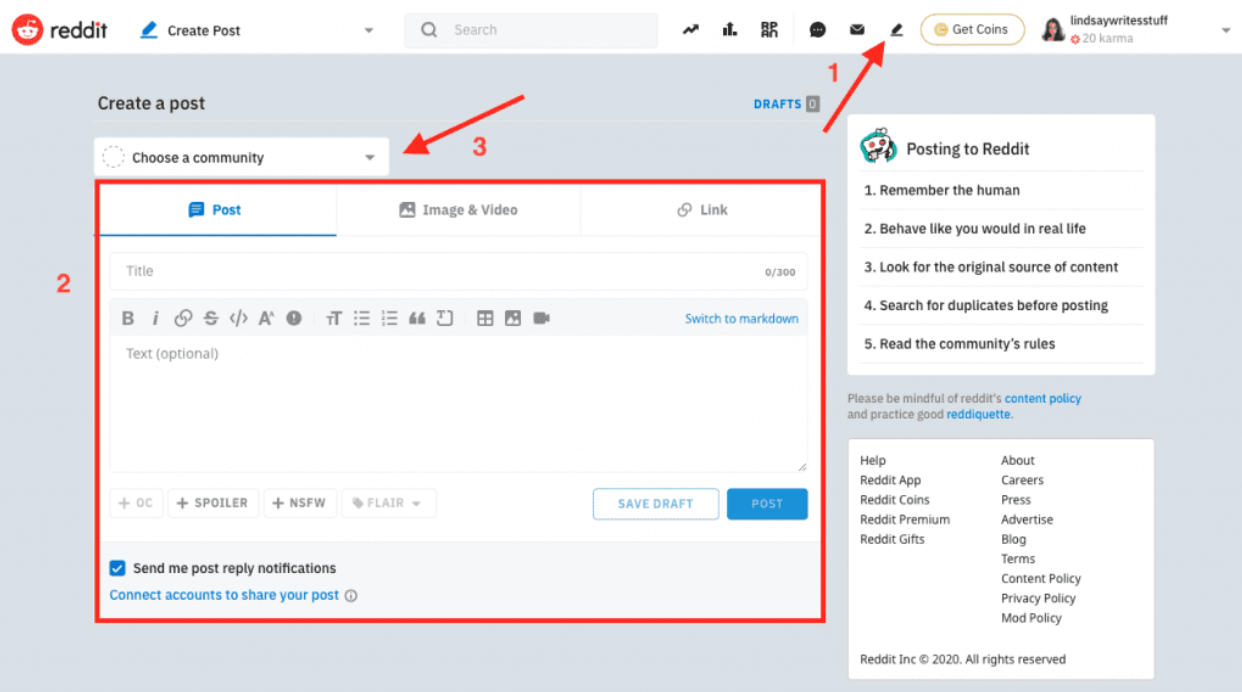Insert a video in the editor
Screen dimensions: 1242x692
click(541, 318)
